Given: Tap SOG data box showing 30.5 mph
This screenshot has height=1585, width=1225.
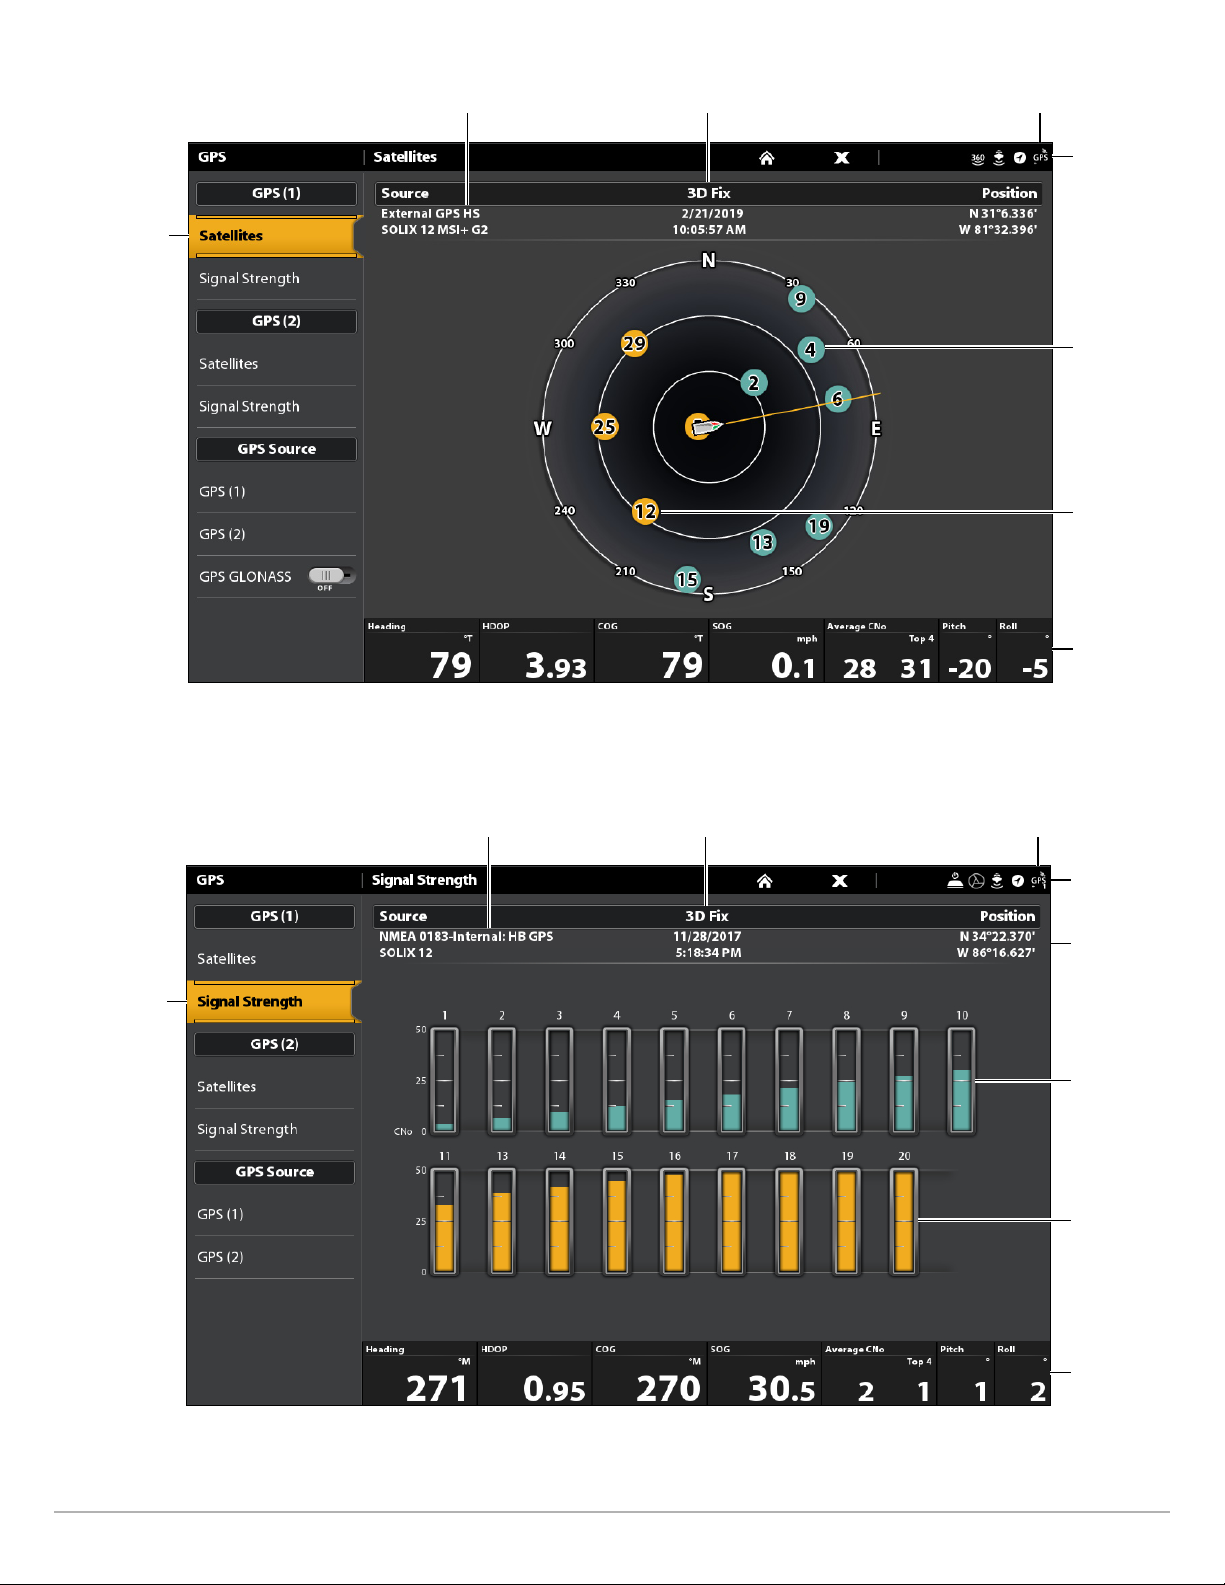Looking at the screenshot, I should [764, 1375].
